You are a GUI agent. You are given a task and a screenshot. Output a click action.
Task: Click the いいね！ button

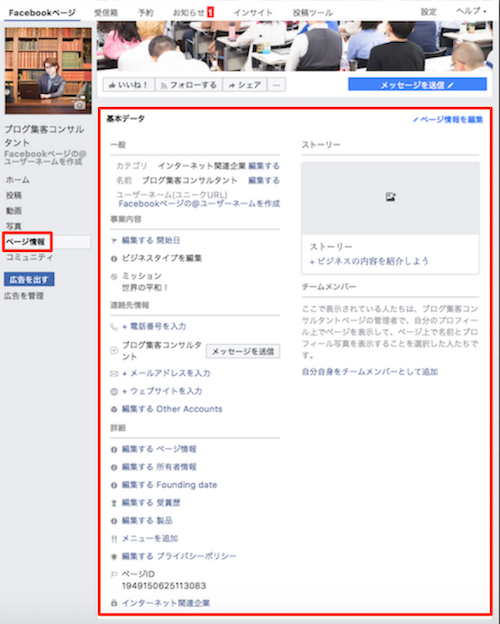[129, 84]
